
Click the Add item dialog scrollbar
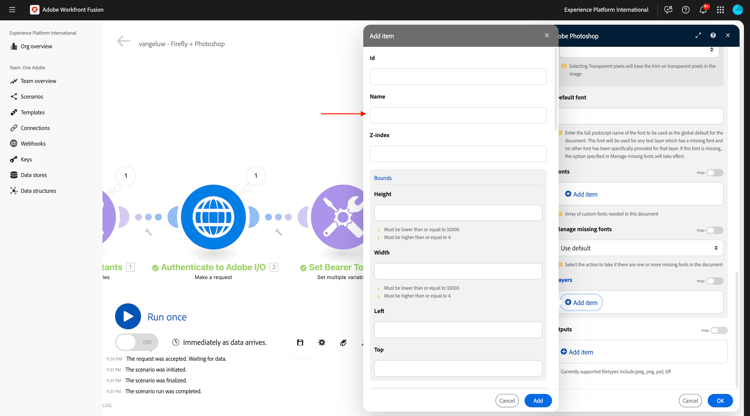click(556, 88)
